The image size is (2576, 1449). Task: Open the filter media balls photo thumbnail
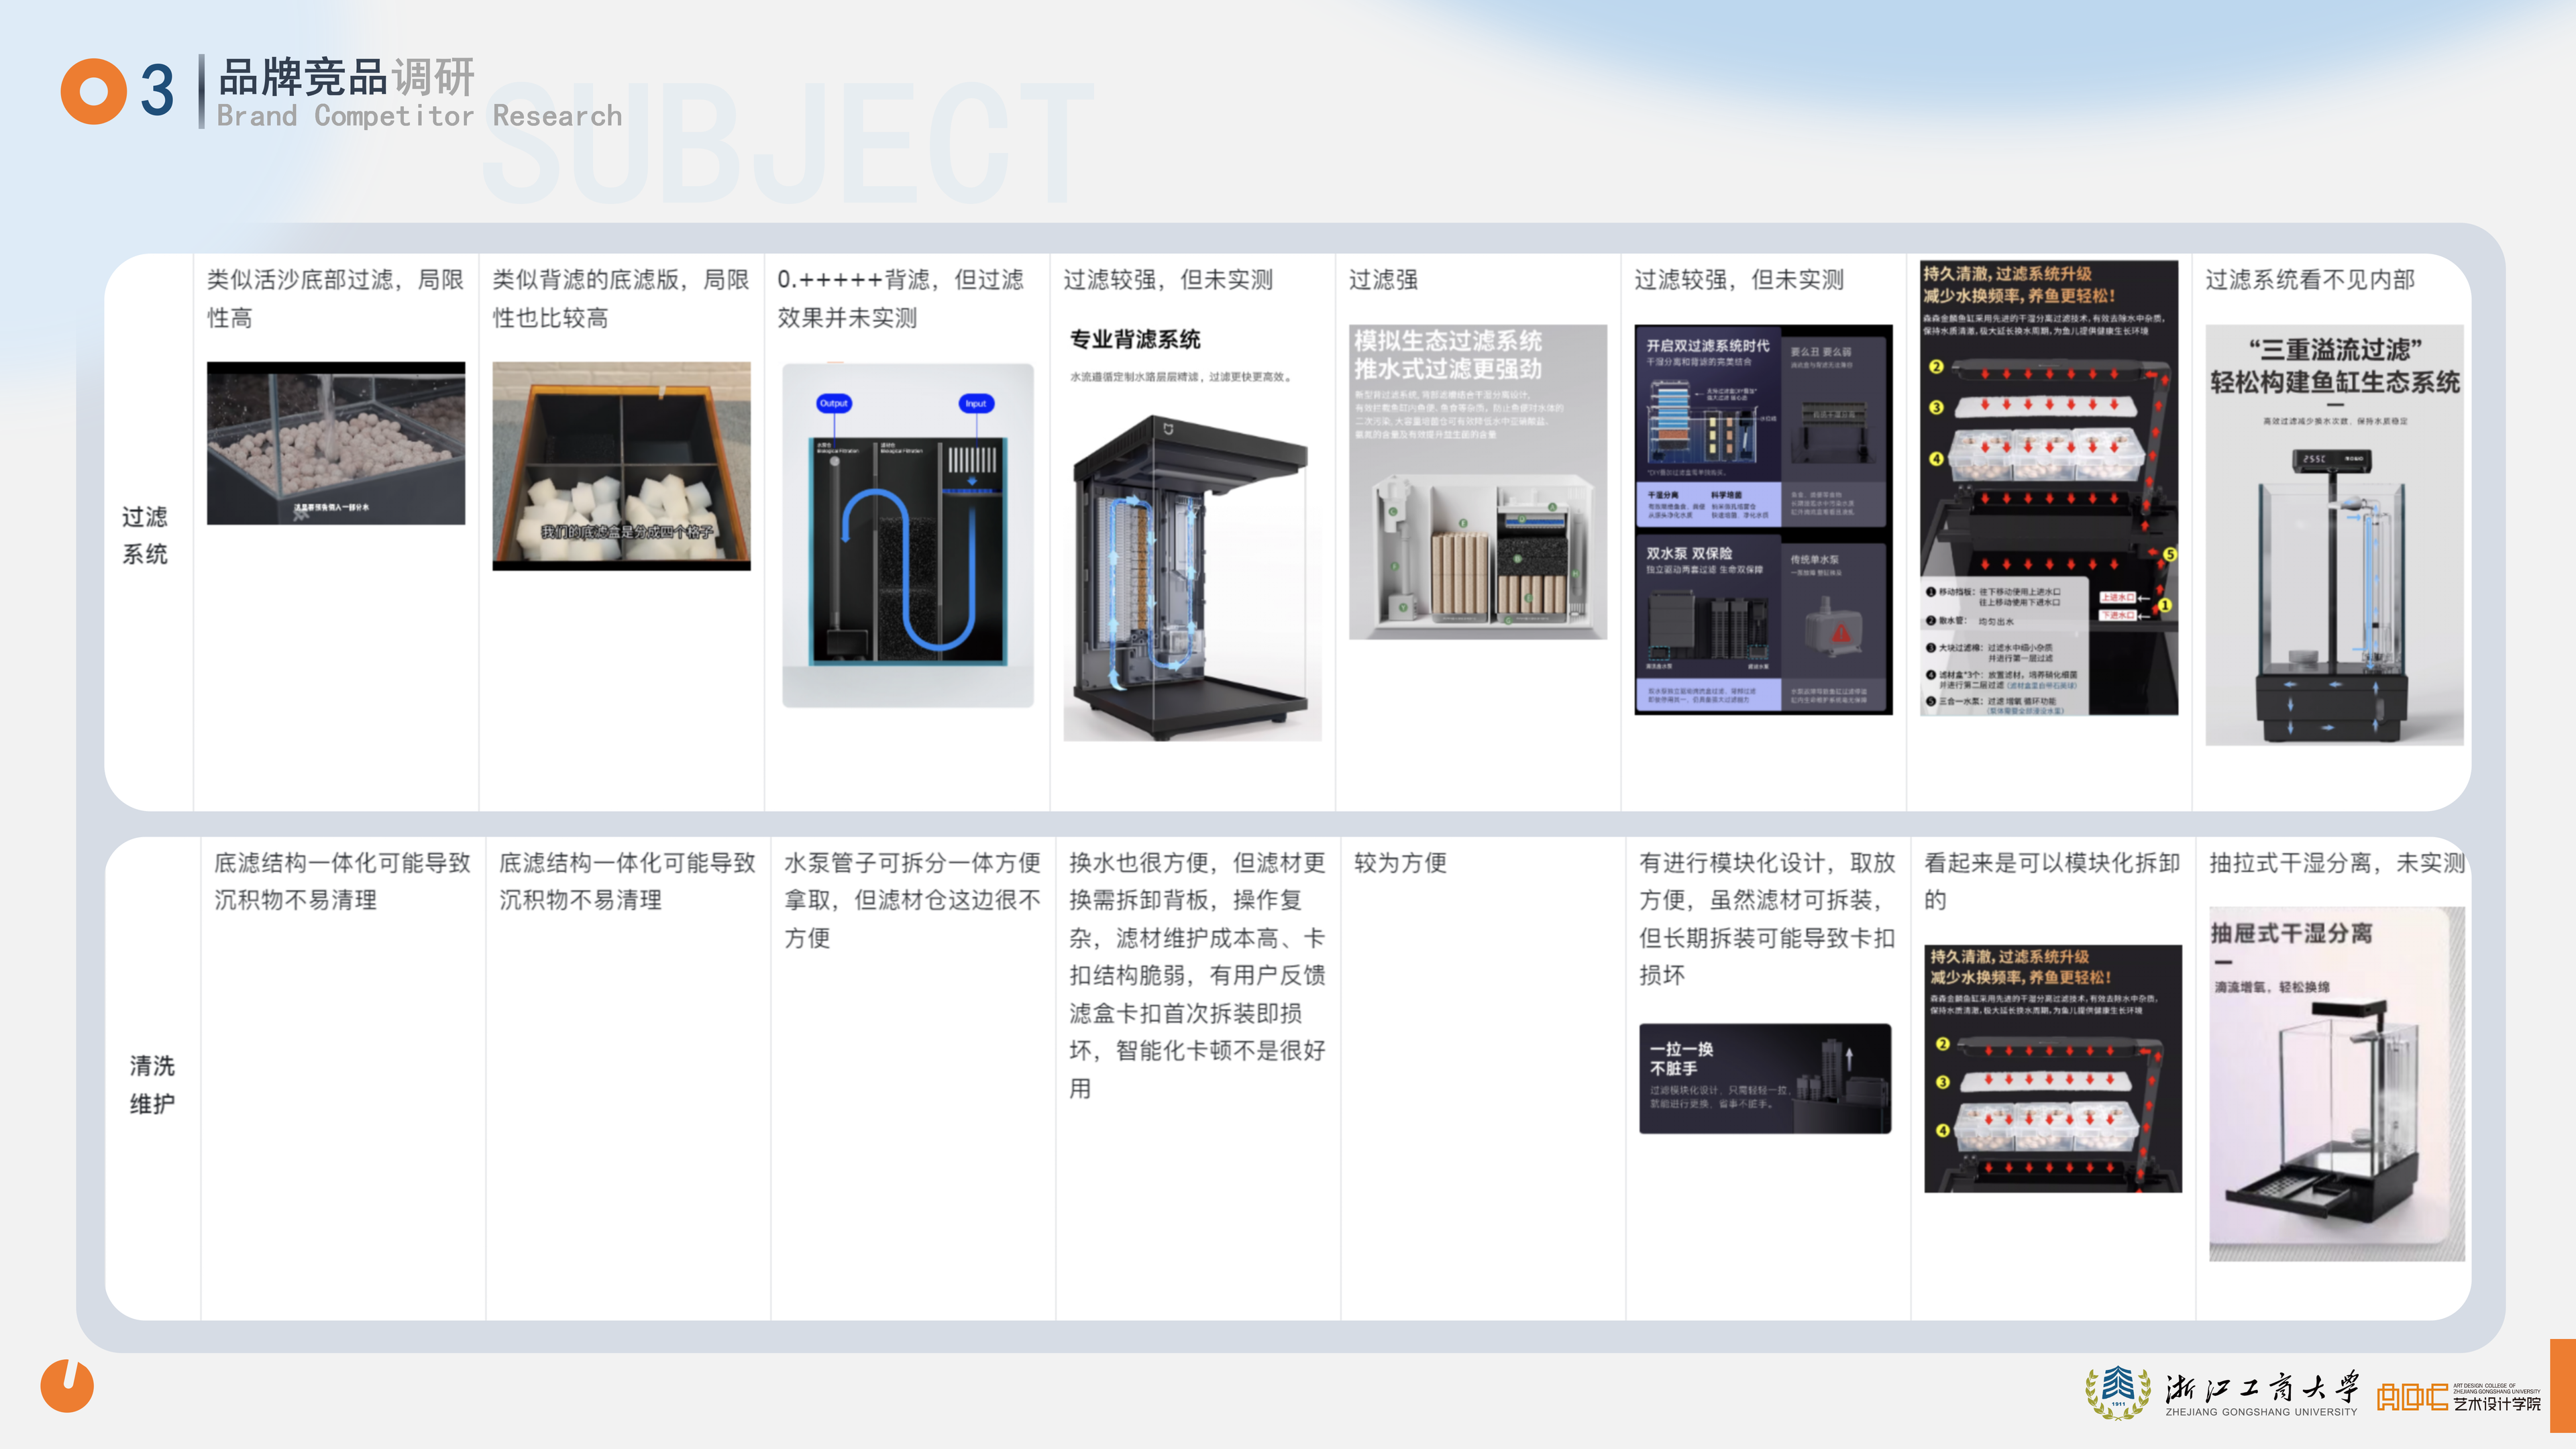point(336,443)
